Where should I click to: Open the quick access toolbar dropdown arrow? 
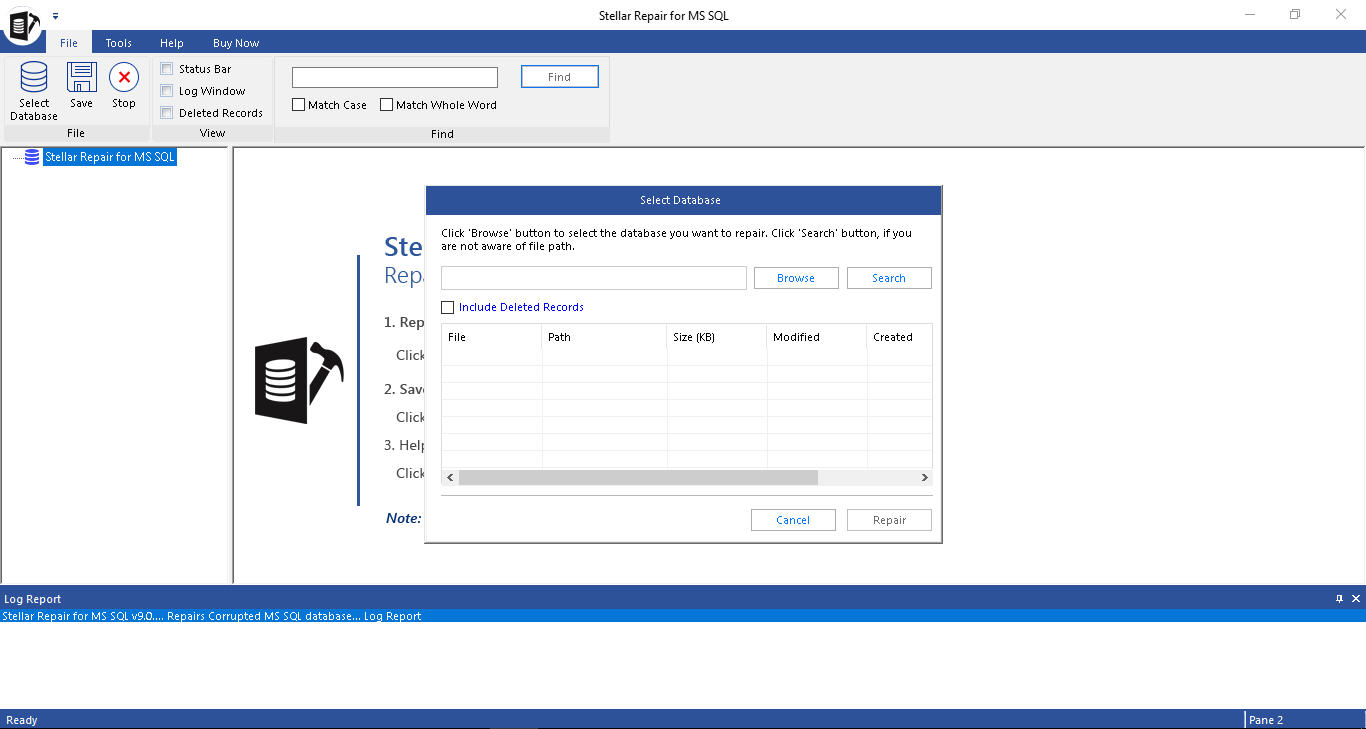(55, 15)
